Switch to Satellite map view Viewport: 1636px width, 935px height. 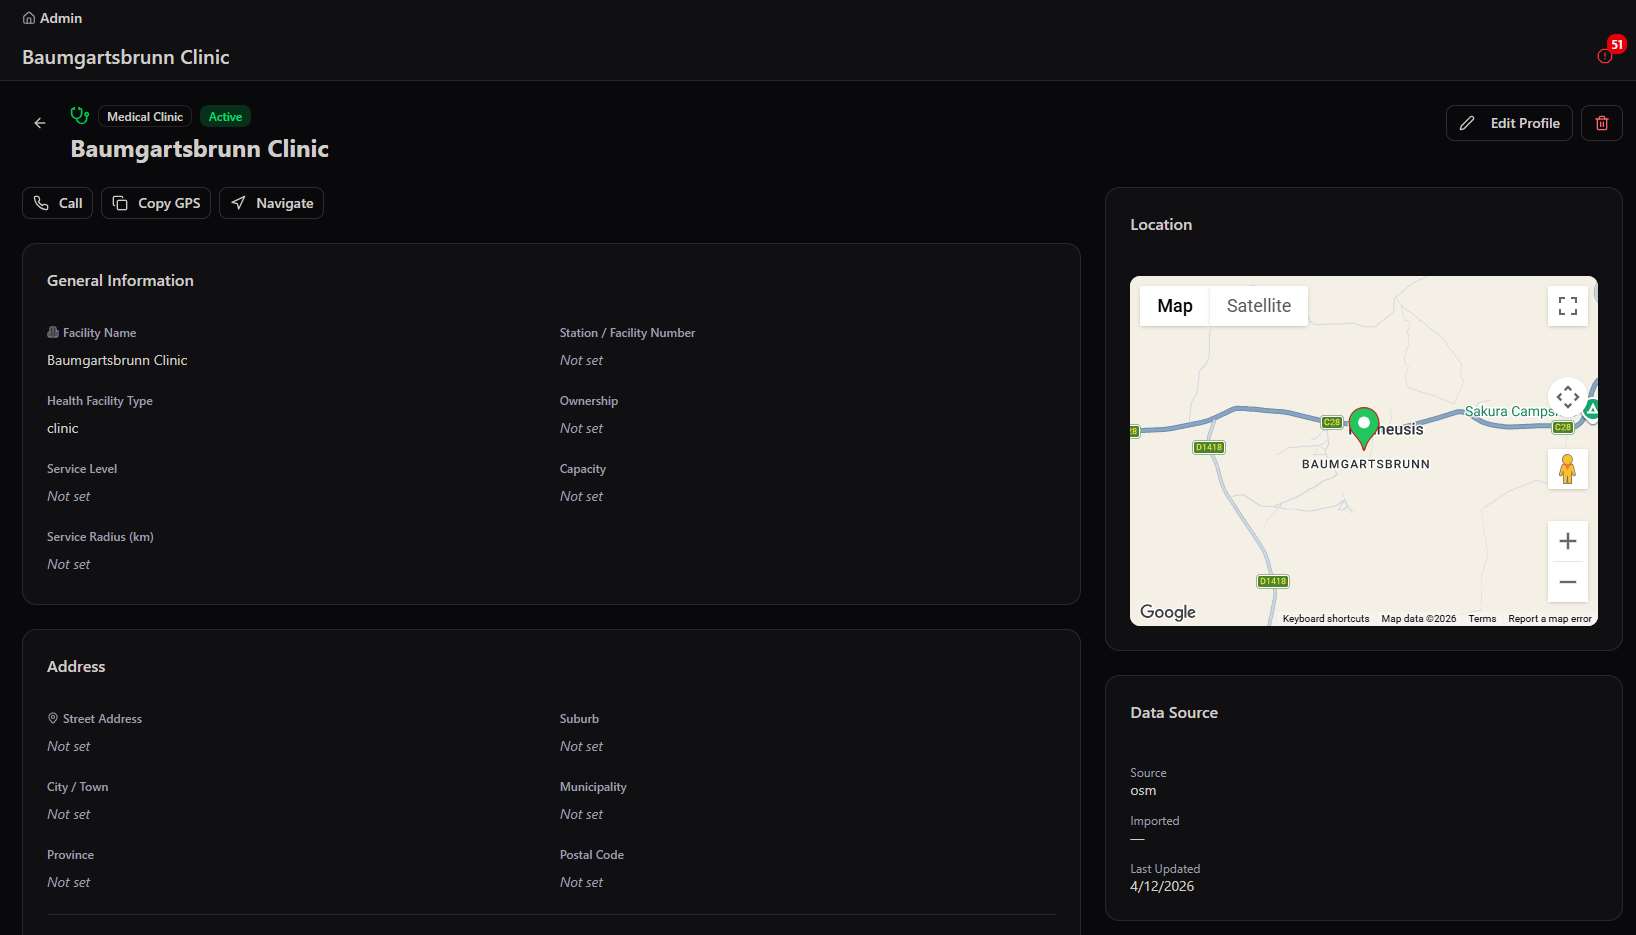pyautogui.click(x=1258, y=306)
